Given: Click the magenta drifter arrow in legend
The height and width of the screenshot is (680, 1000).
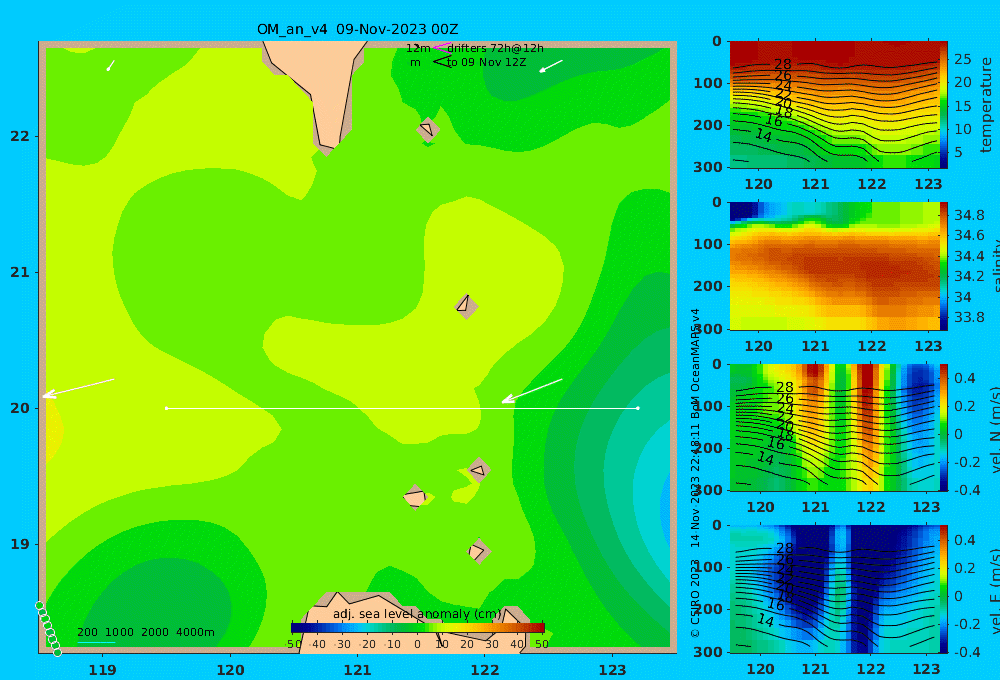Looking at the screenshot, I should 441,47.
